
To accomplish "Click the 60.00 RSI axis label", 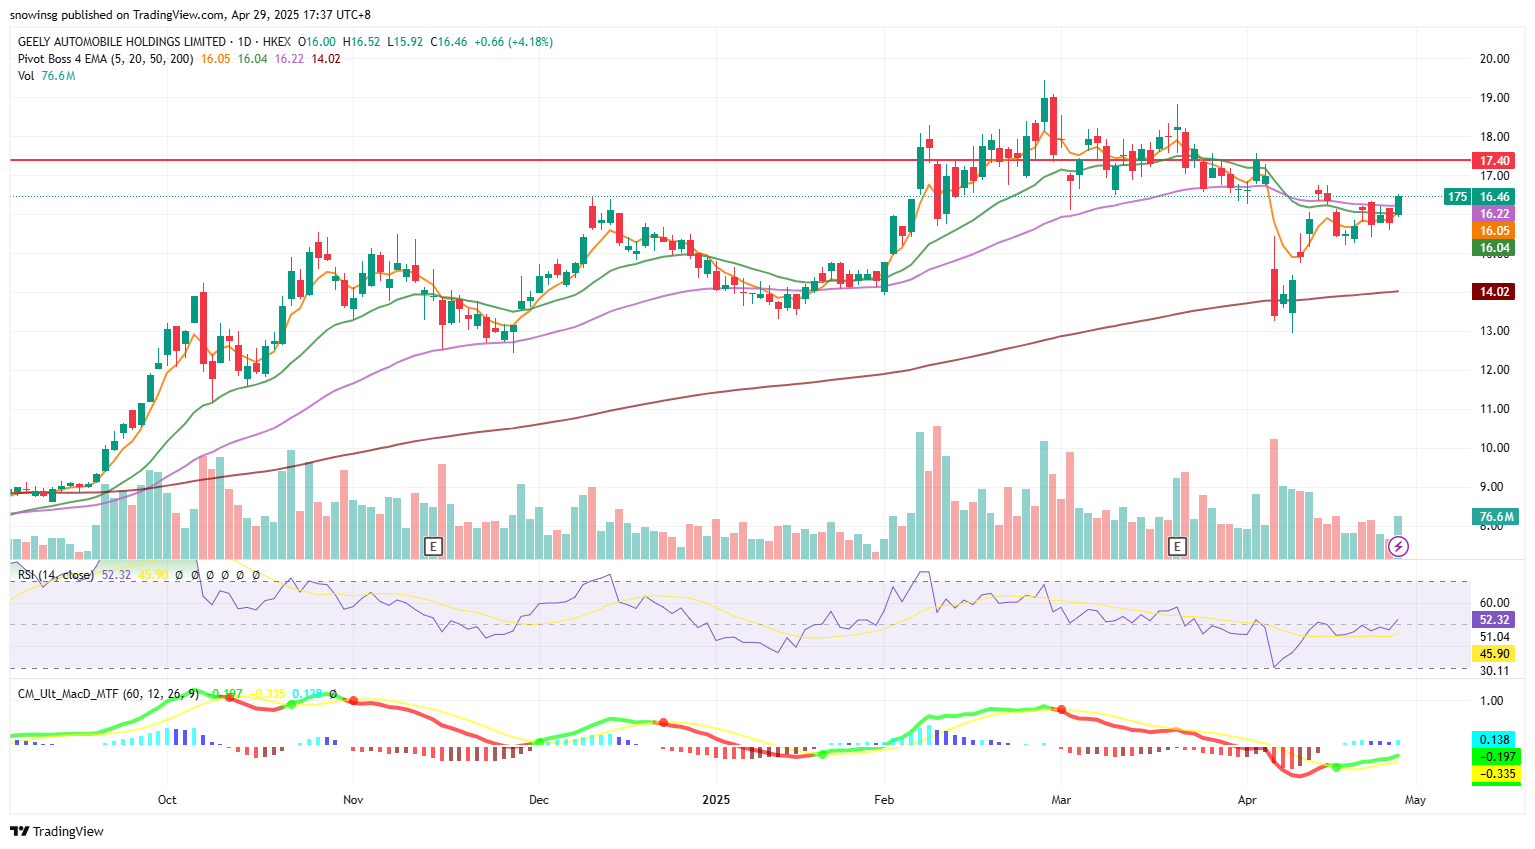I will tap(1494, 603).
